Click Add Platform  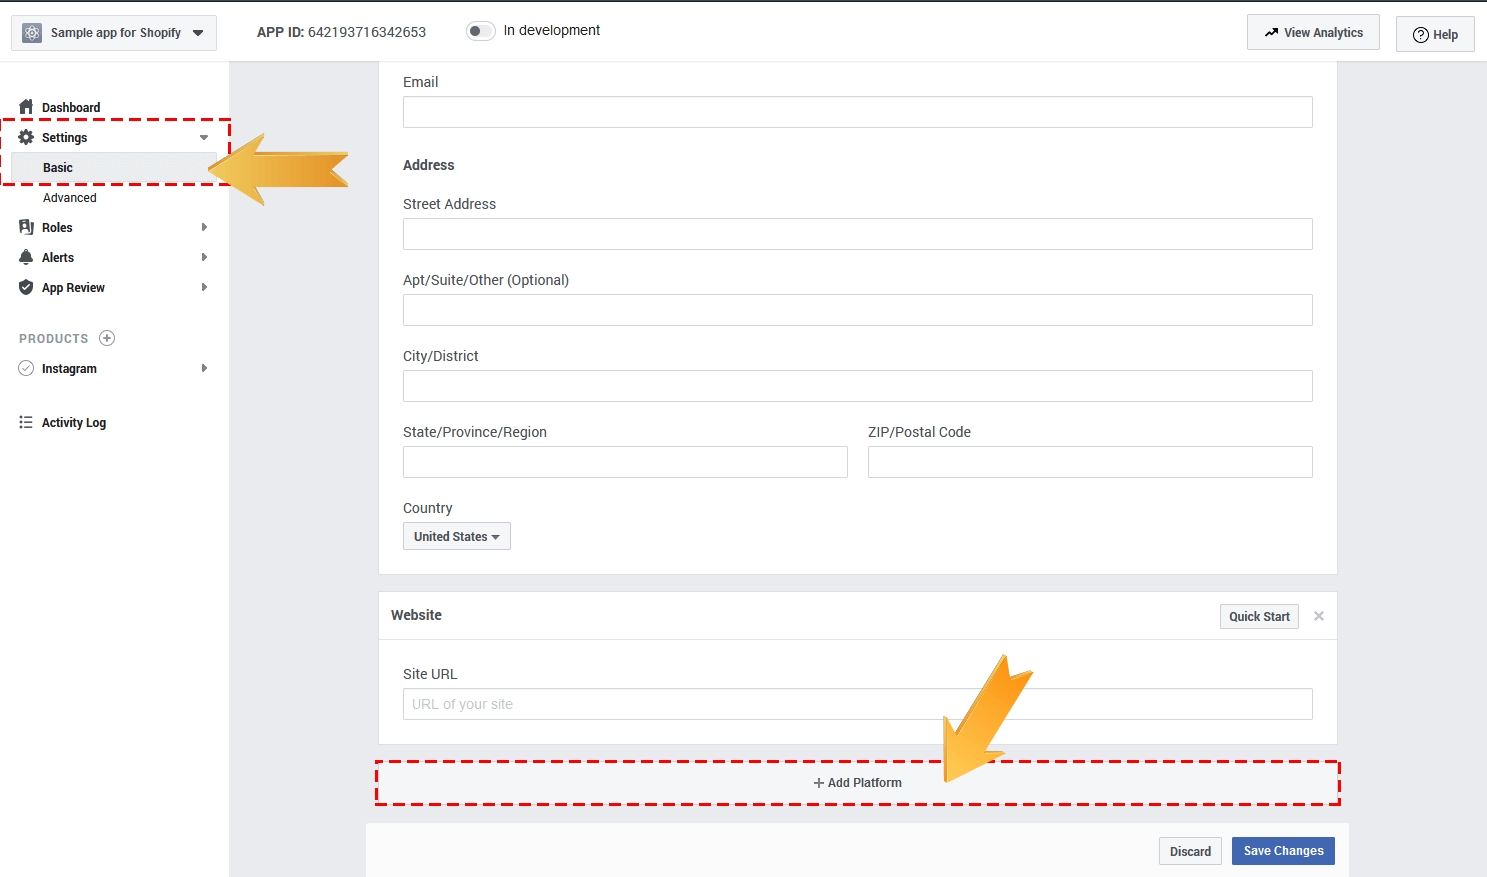[857, 783]
